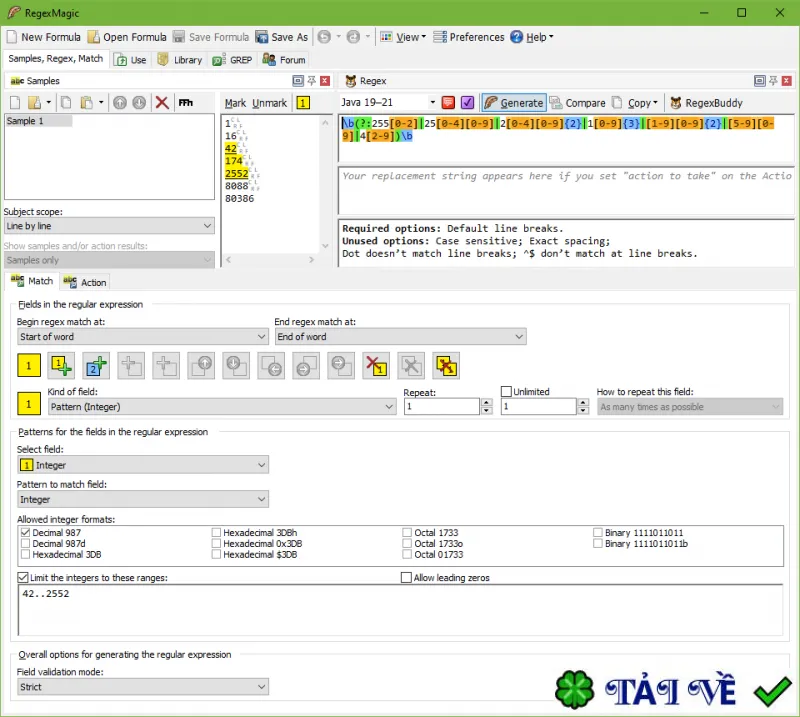Check Binary 111011011 option
The image size is (800, 717).
tap(598, 532)
